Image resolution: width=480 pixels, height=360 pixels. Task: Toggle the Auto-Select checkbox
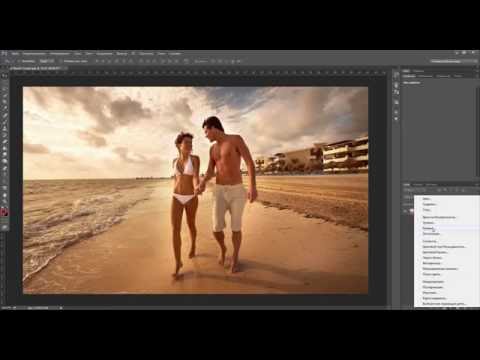point(19,61)
